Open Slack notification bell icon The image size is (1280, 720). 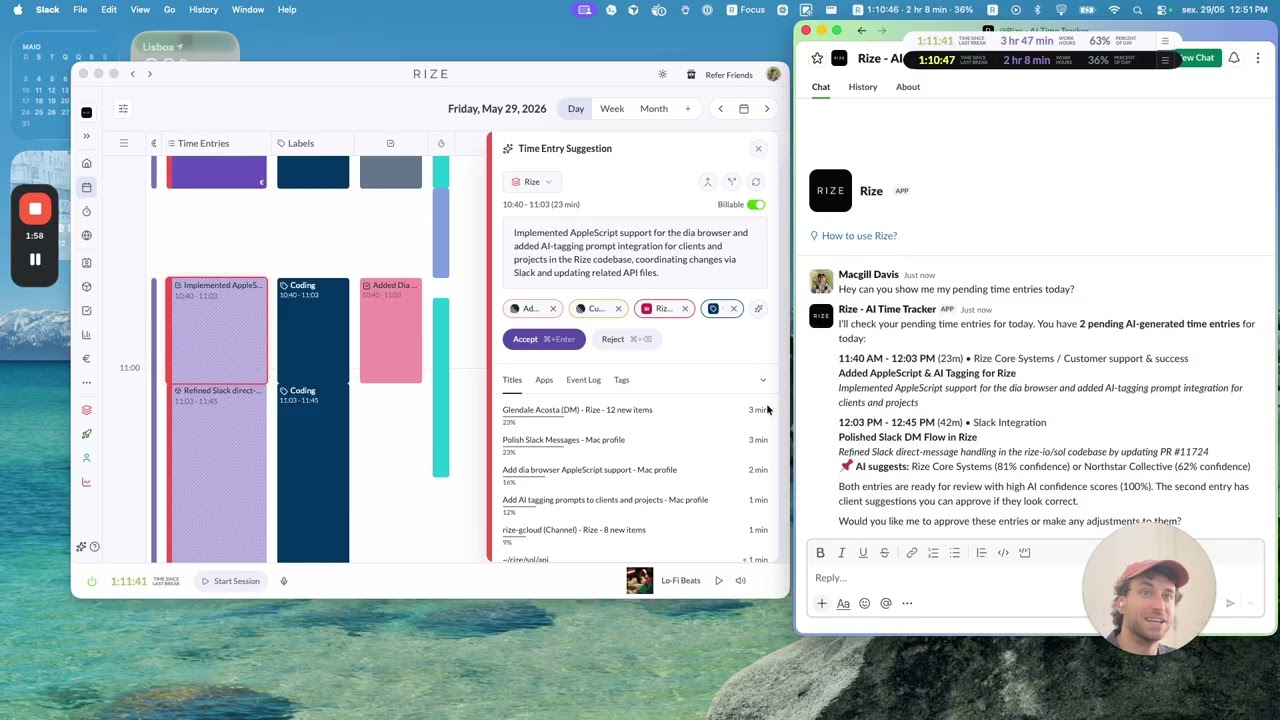1234,58
